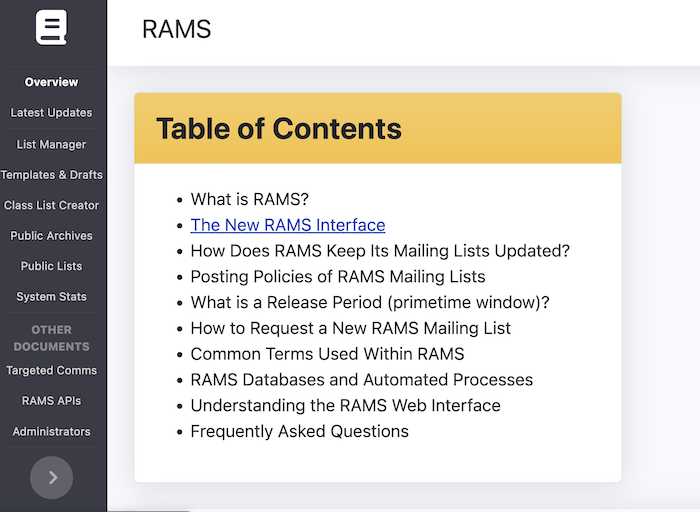Viewport: 700px width, 512px height.
Task: Open List Manager from the sidebar
Action: 51,144
